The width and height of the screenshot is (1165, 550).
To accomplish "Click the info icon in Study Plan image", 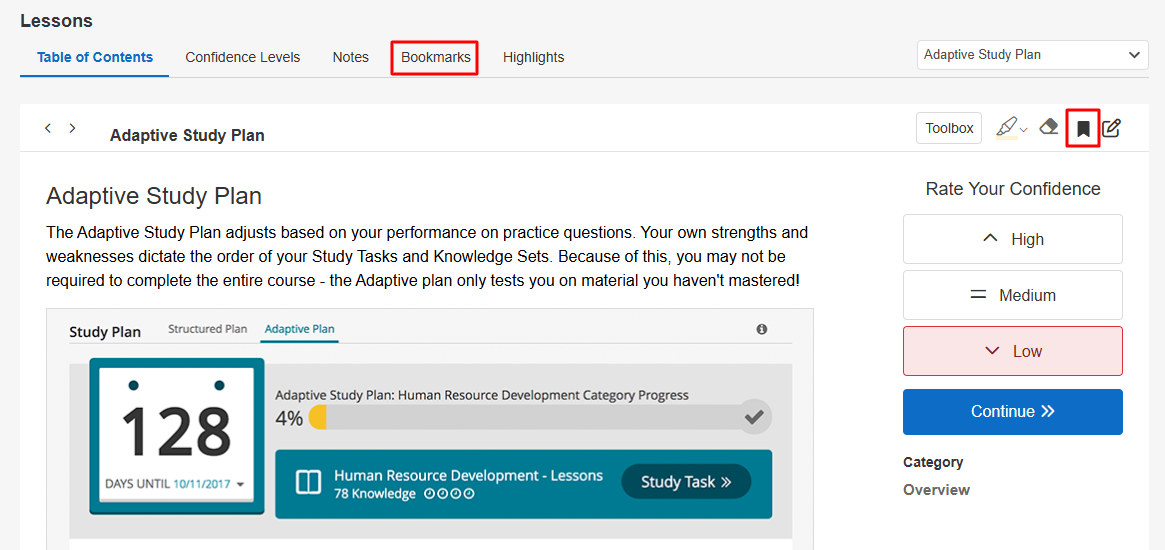I will (762, 329).
